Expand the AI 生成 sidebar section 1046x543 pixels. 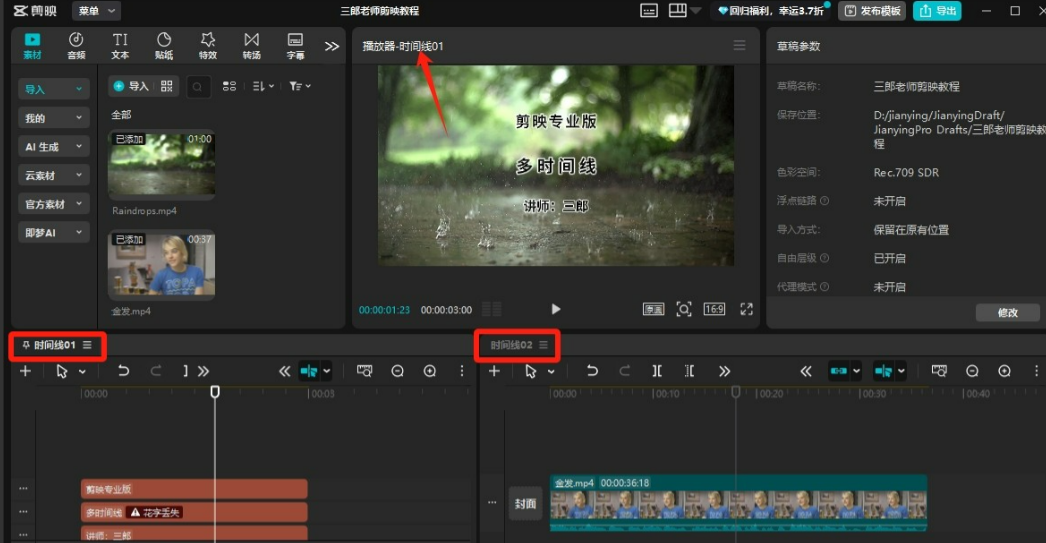53,147
